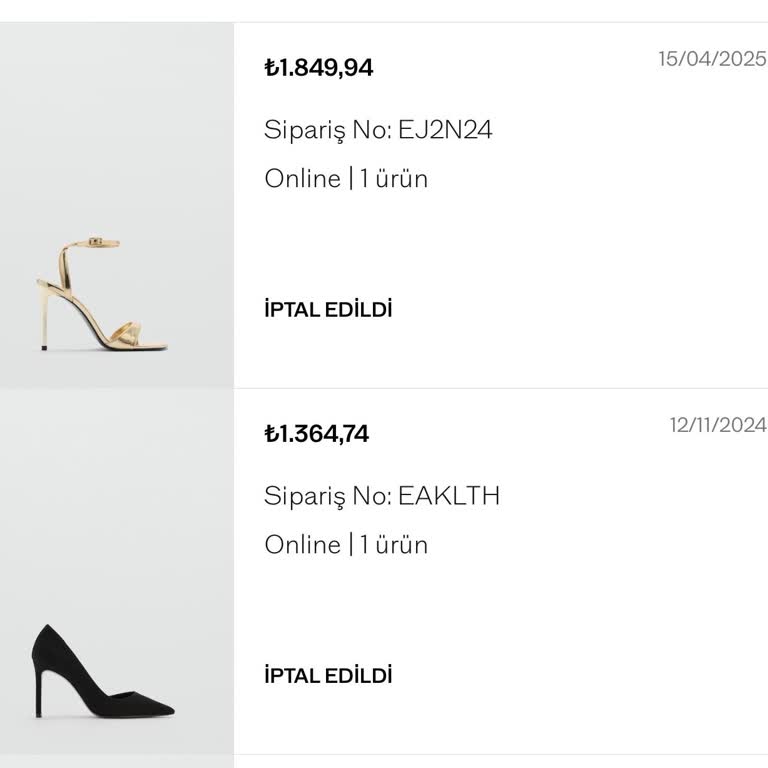The width and height of the screenshot is (768, 768).
Task: Click the ₺1.364,74 order total
Action: coord(317,434)
